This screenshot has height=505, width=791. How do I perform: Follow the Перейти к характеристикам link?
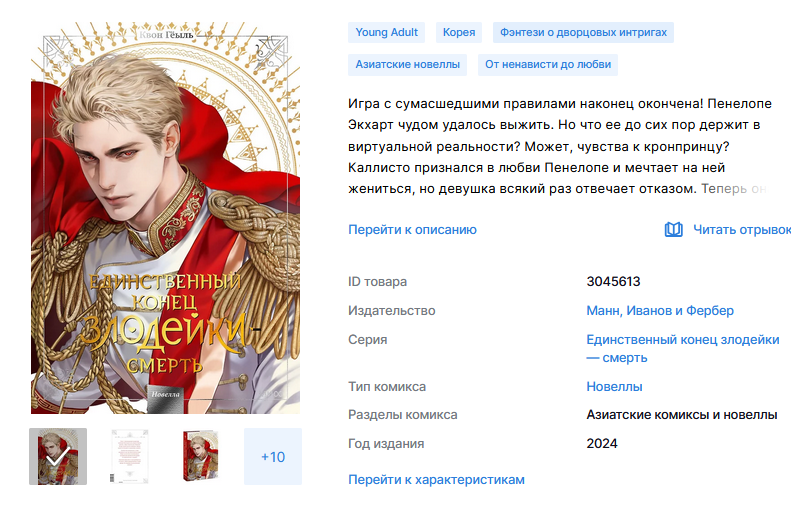coord(436,480)
